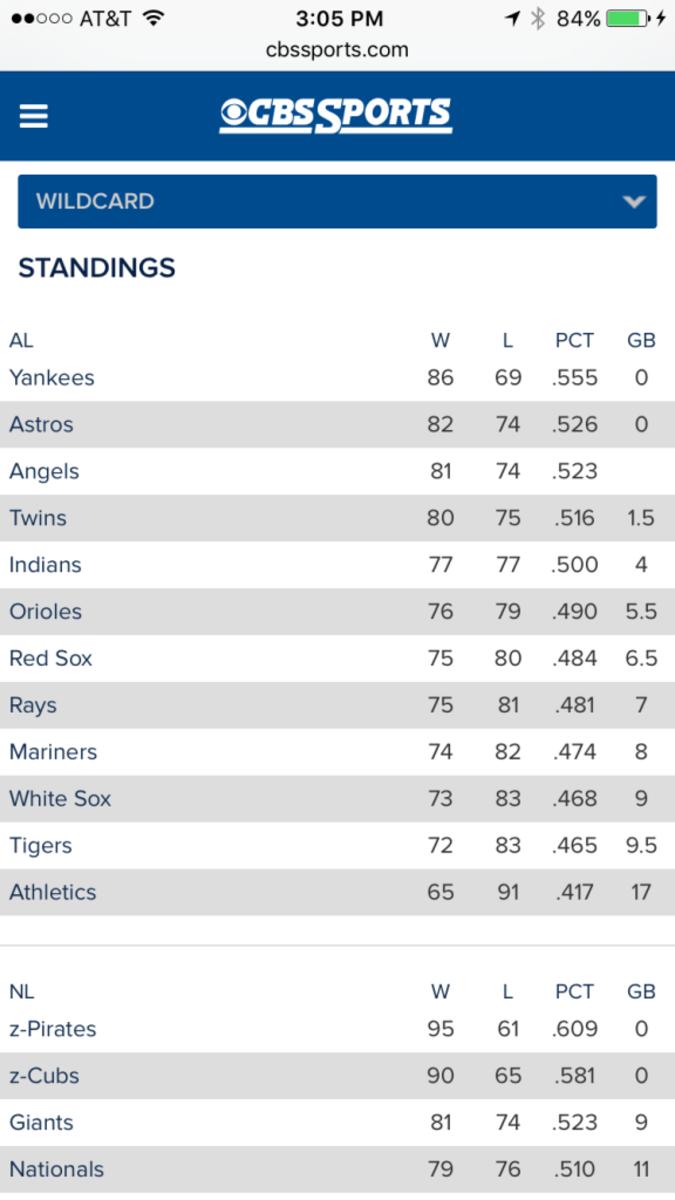Screen dimensions: 675x1200
Task: Sort standings by the PCT column
Action: 574,340
